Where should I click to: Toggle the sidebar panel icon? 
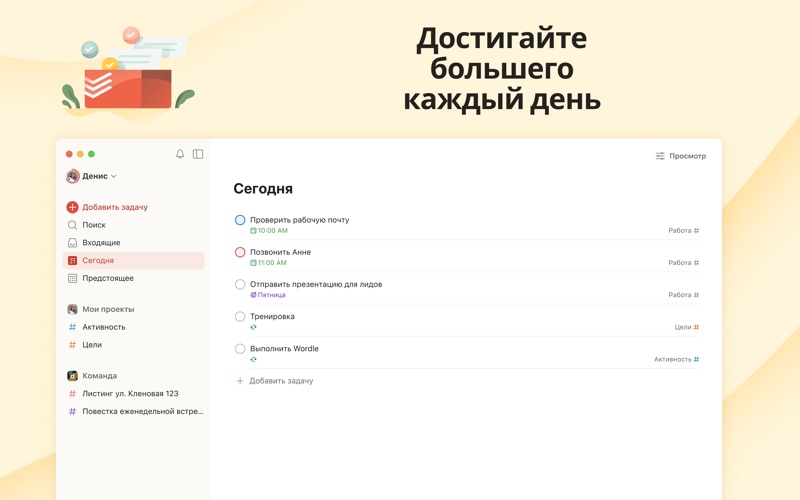198,154
